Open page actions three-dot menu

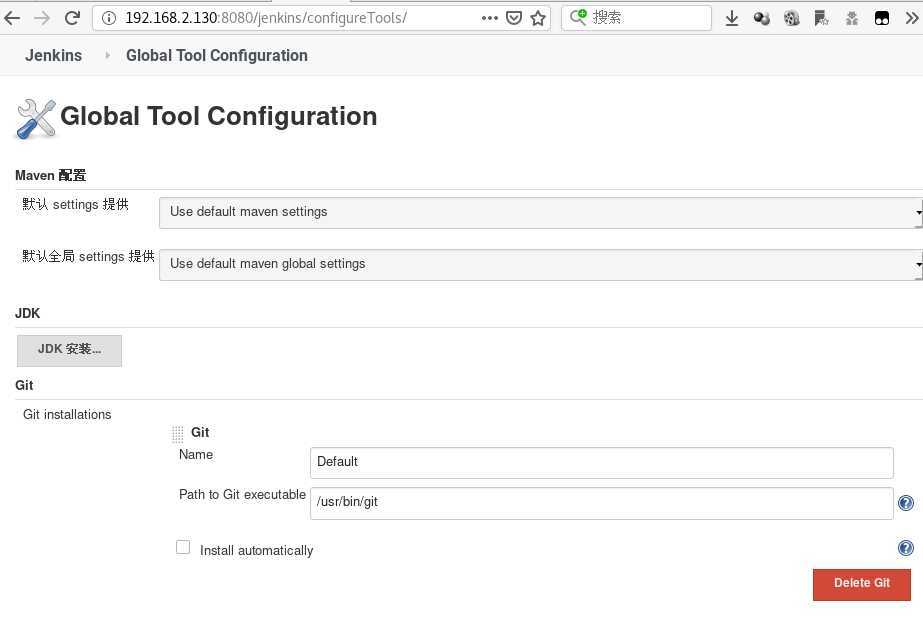coord(489,18)
